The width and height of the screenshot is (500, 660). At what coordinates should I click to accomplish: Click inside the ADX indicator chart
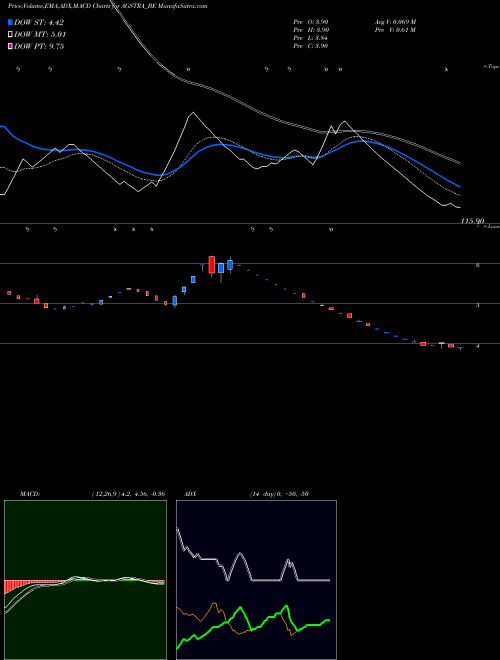coord(256,580)
